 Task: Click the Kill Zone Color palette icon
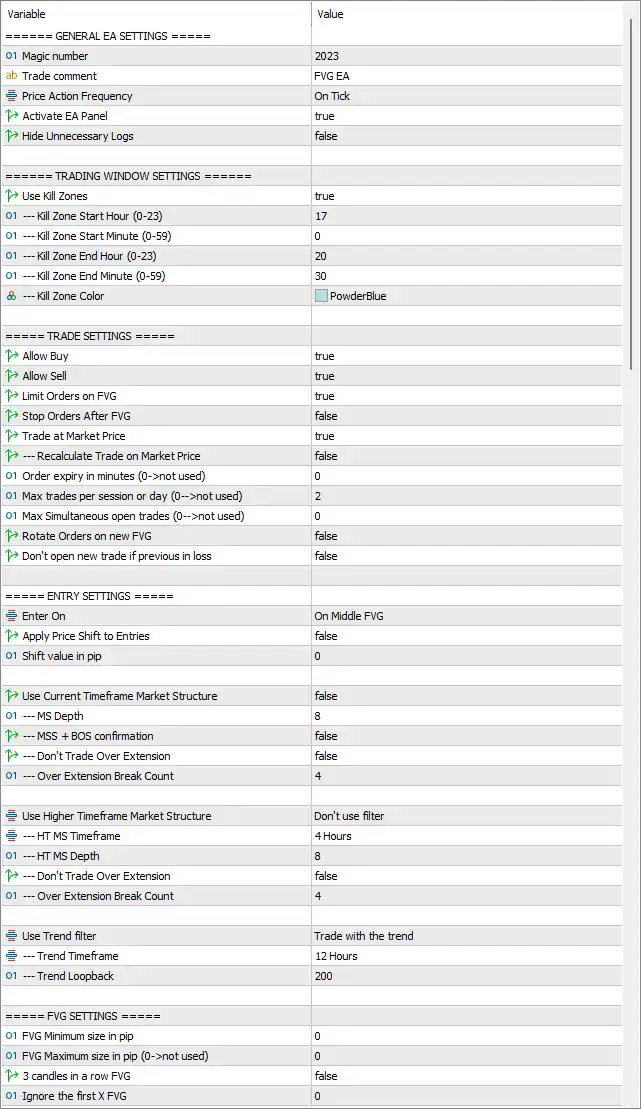click(x=11, y=296)
